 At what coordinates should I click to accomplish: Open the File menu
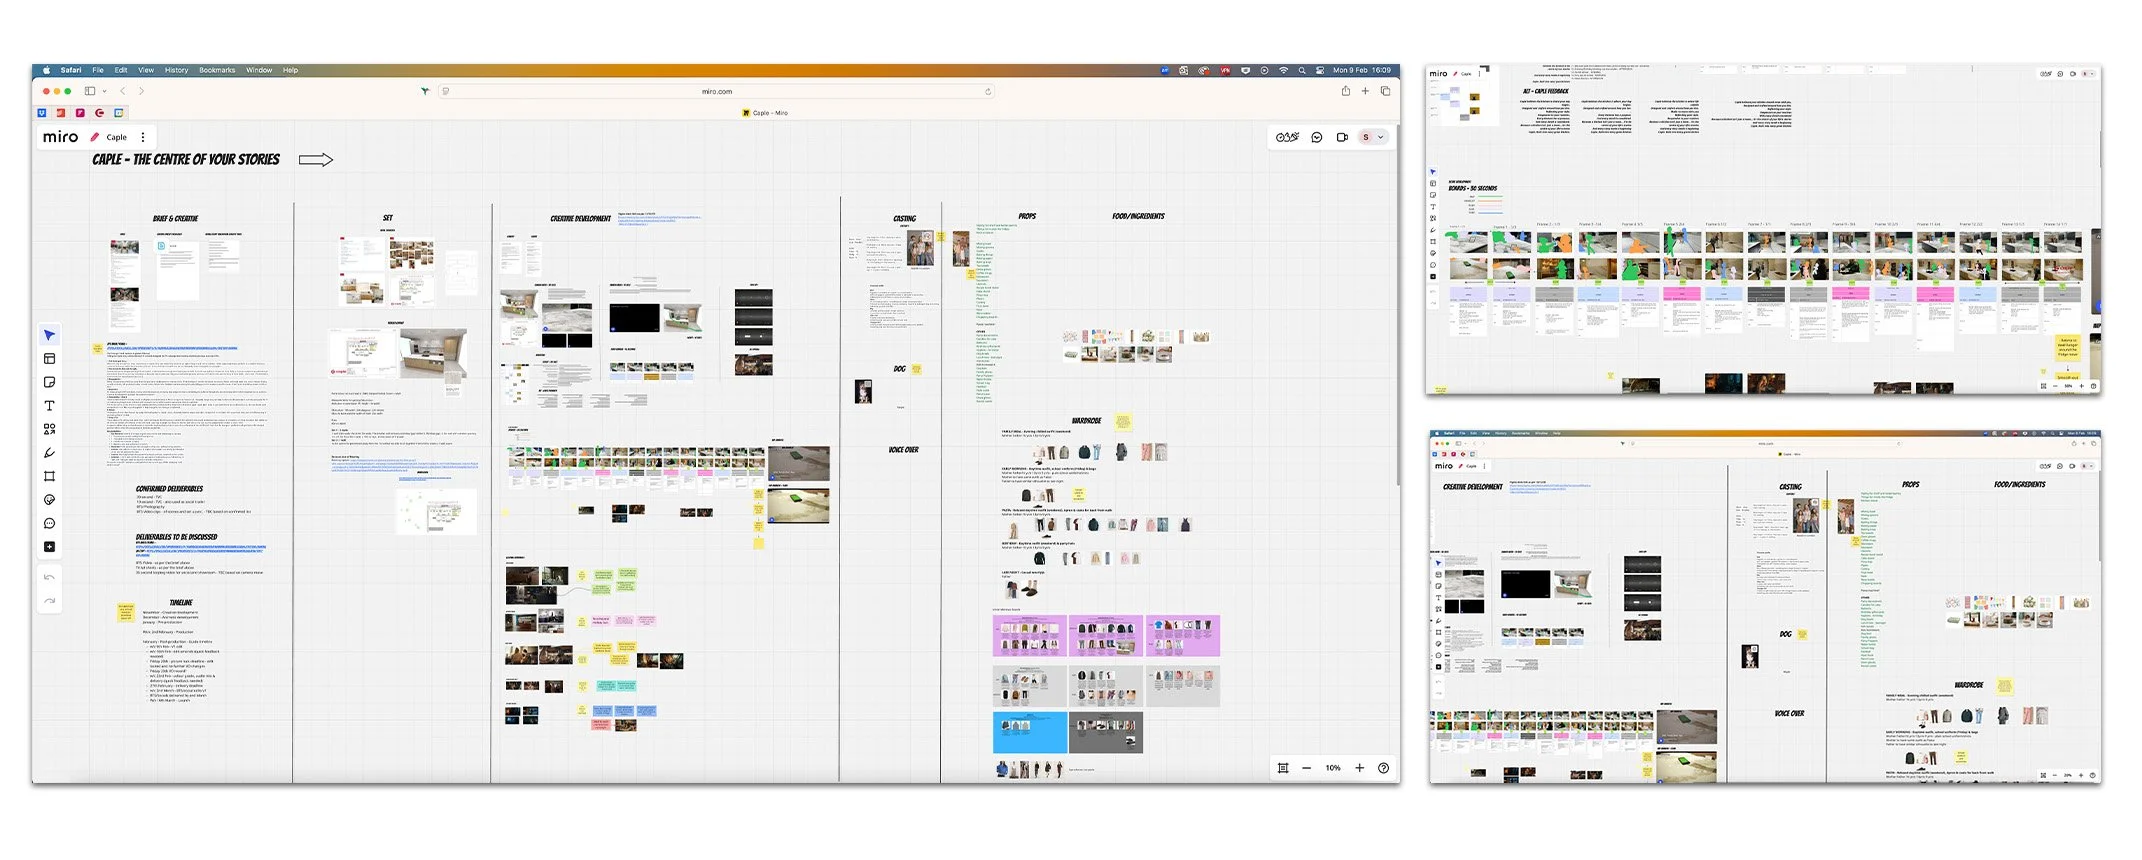pos(98,70)
